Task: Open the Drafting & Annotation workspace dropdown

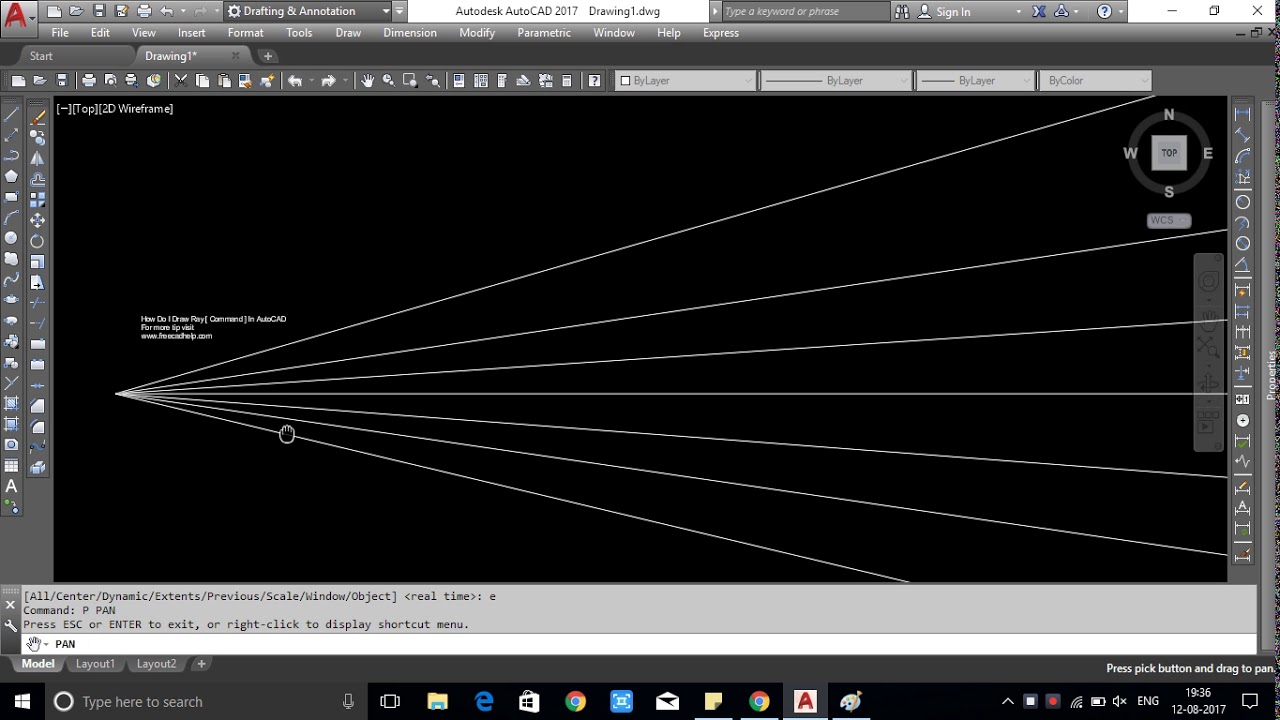Action: coord(307,11)
